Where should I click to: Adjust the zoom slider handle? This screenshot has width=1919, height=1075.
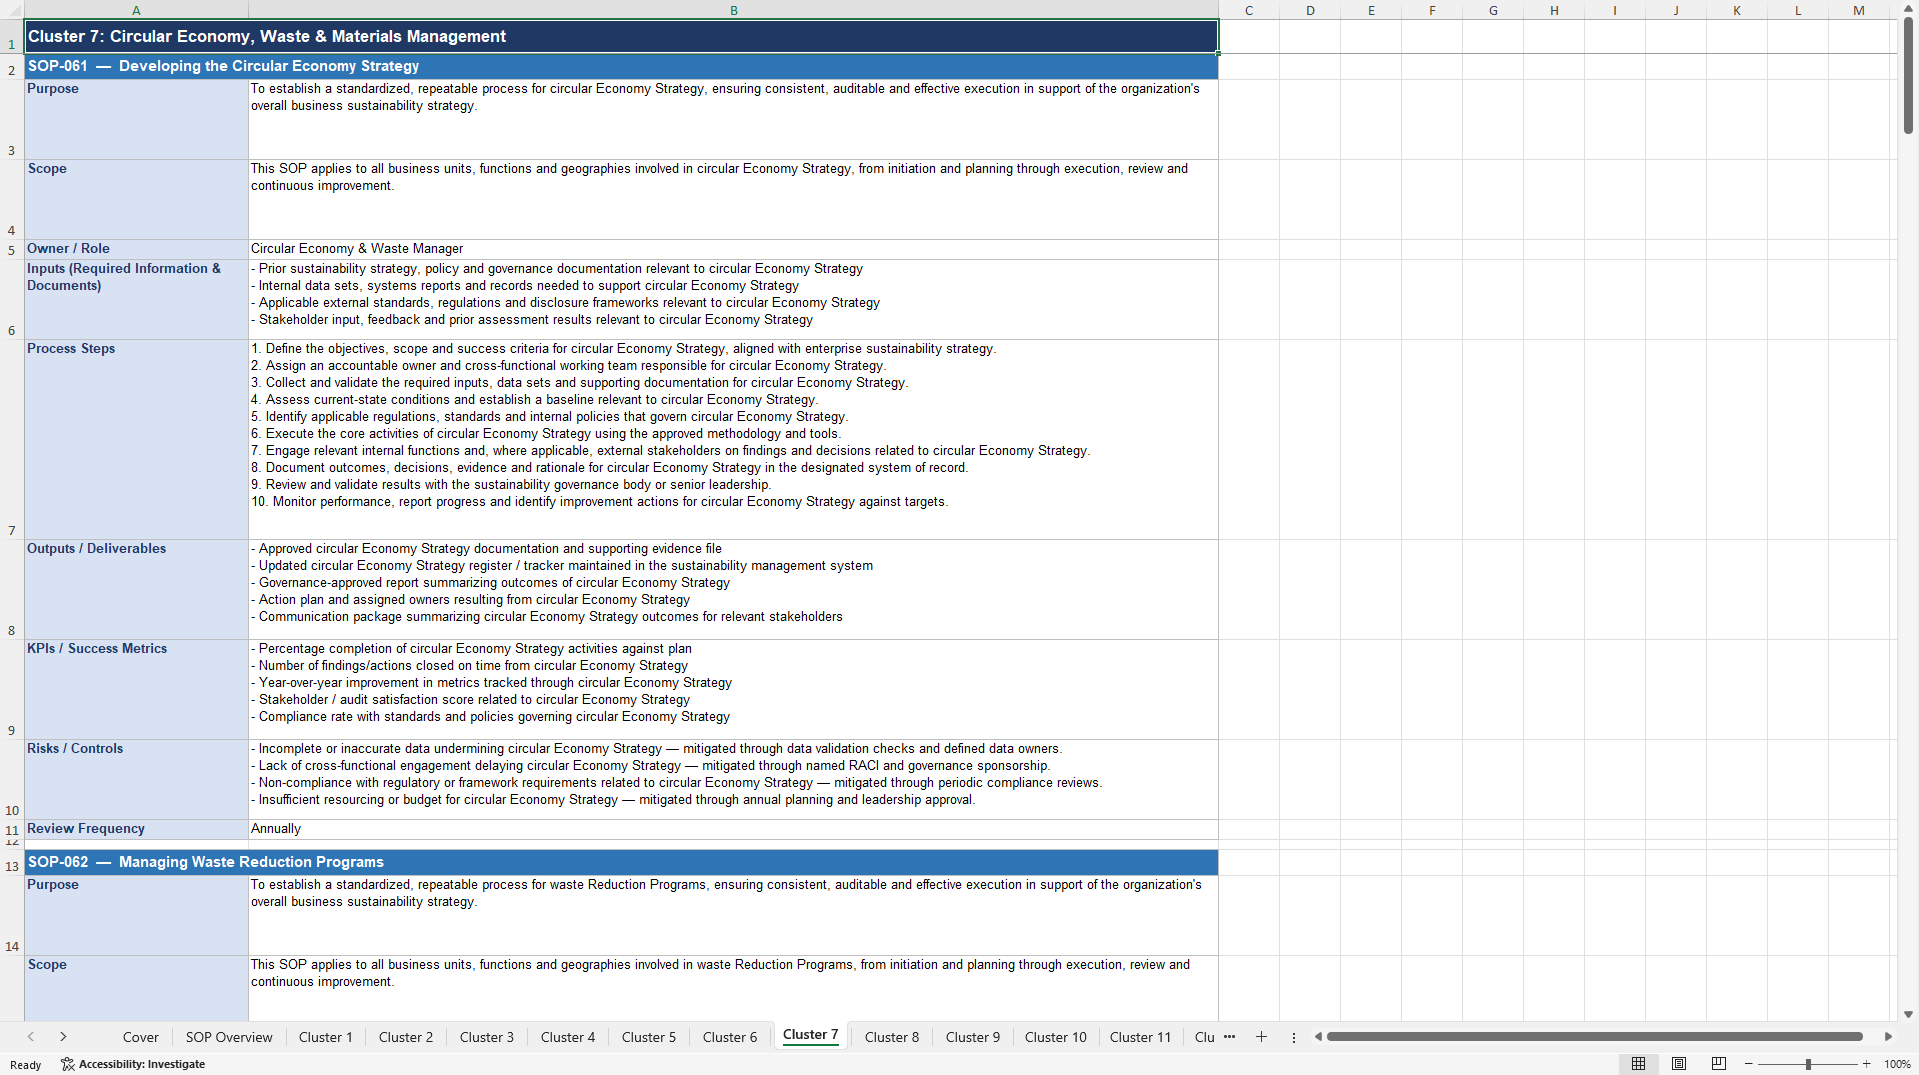[x=1808, y=1064]
